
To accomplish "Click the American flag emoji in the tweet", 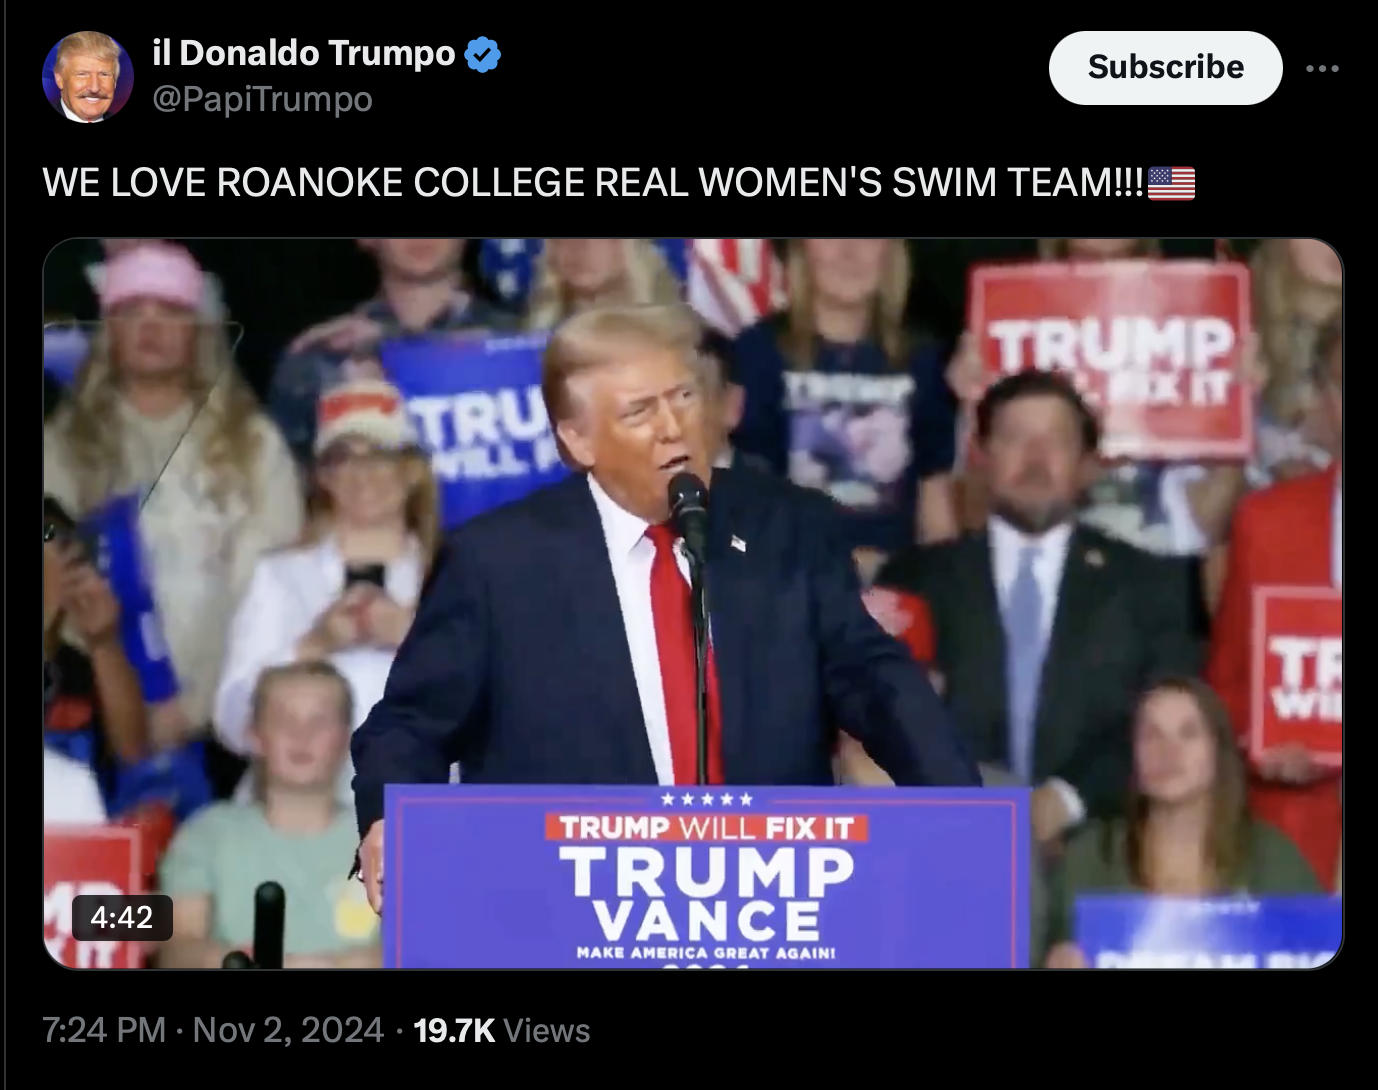I will (x=1171, y=183).
